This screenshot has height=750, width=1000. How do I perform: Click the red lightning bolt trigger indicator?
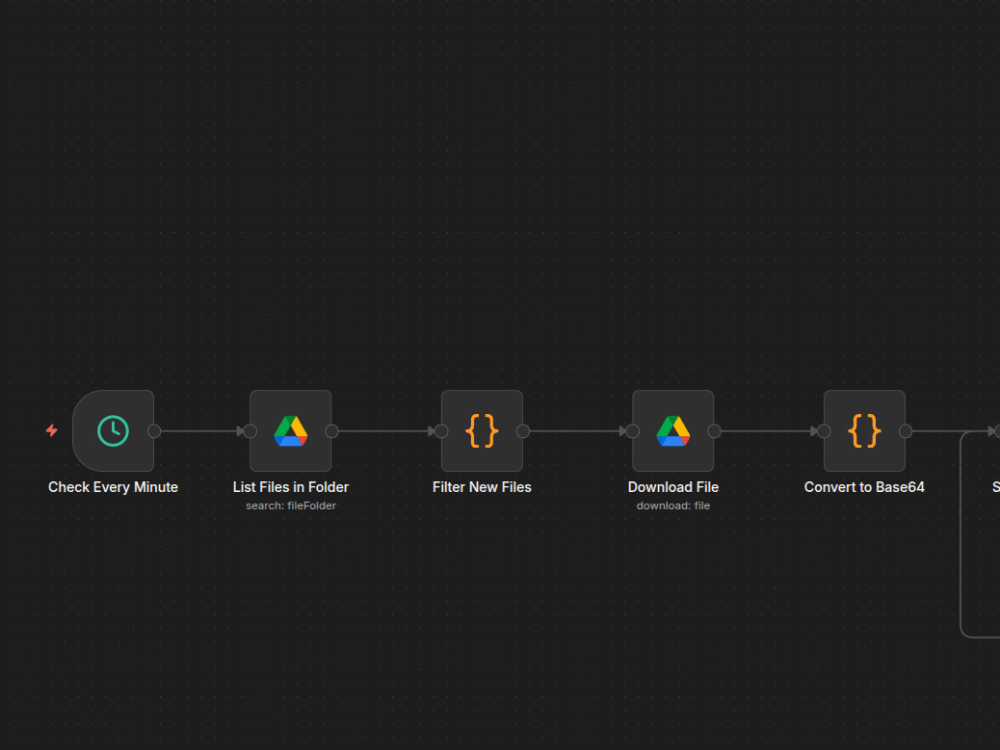point(52,430)
